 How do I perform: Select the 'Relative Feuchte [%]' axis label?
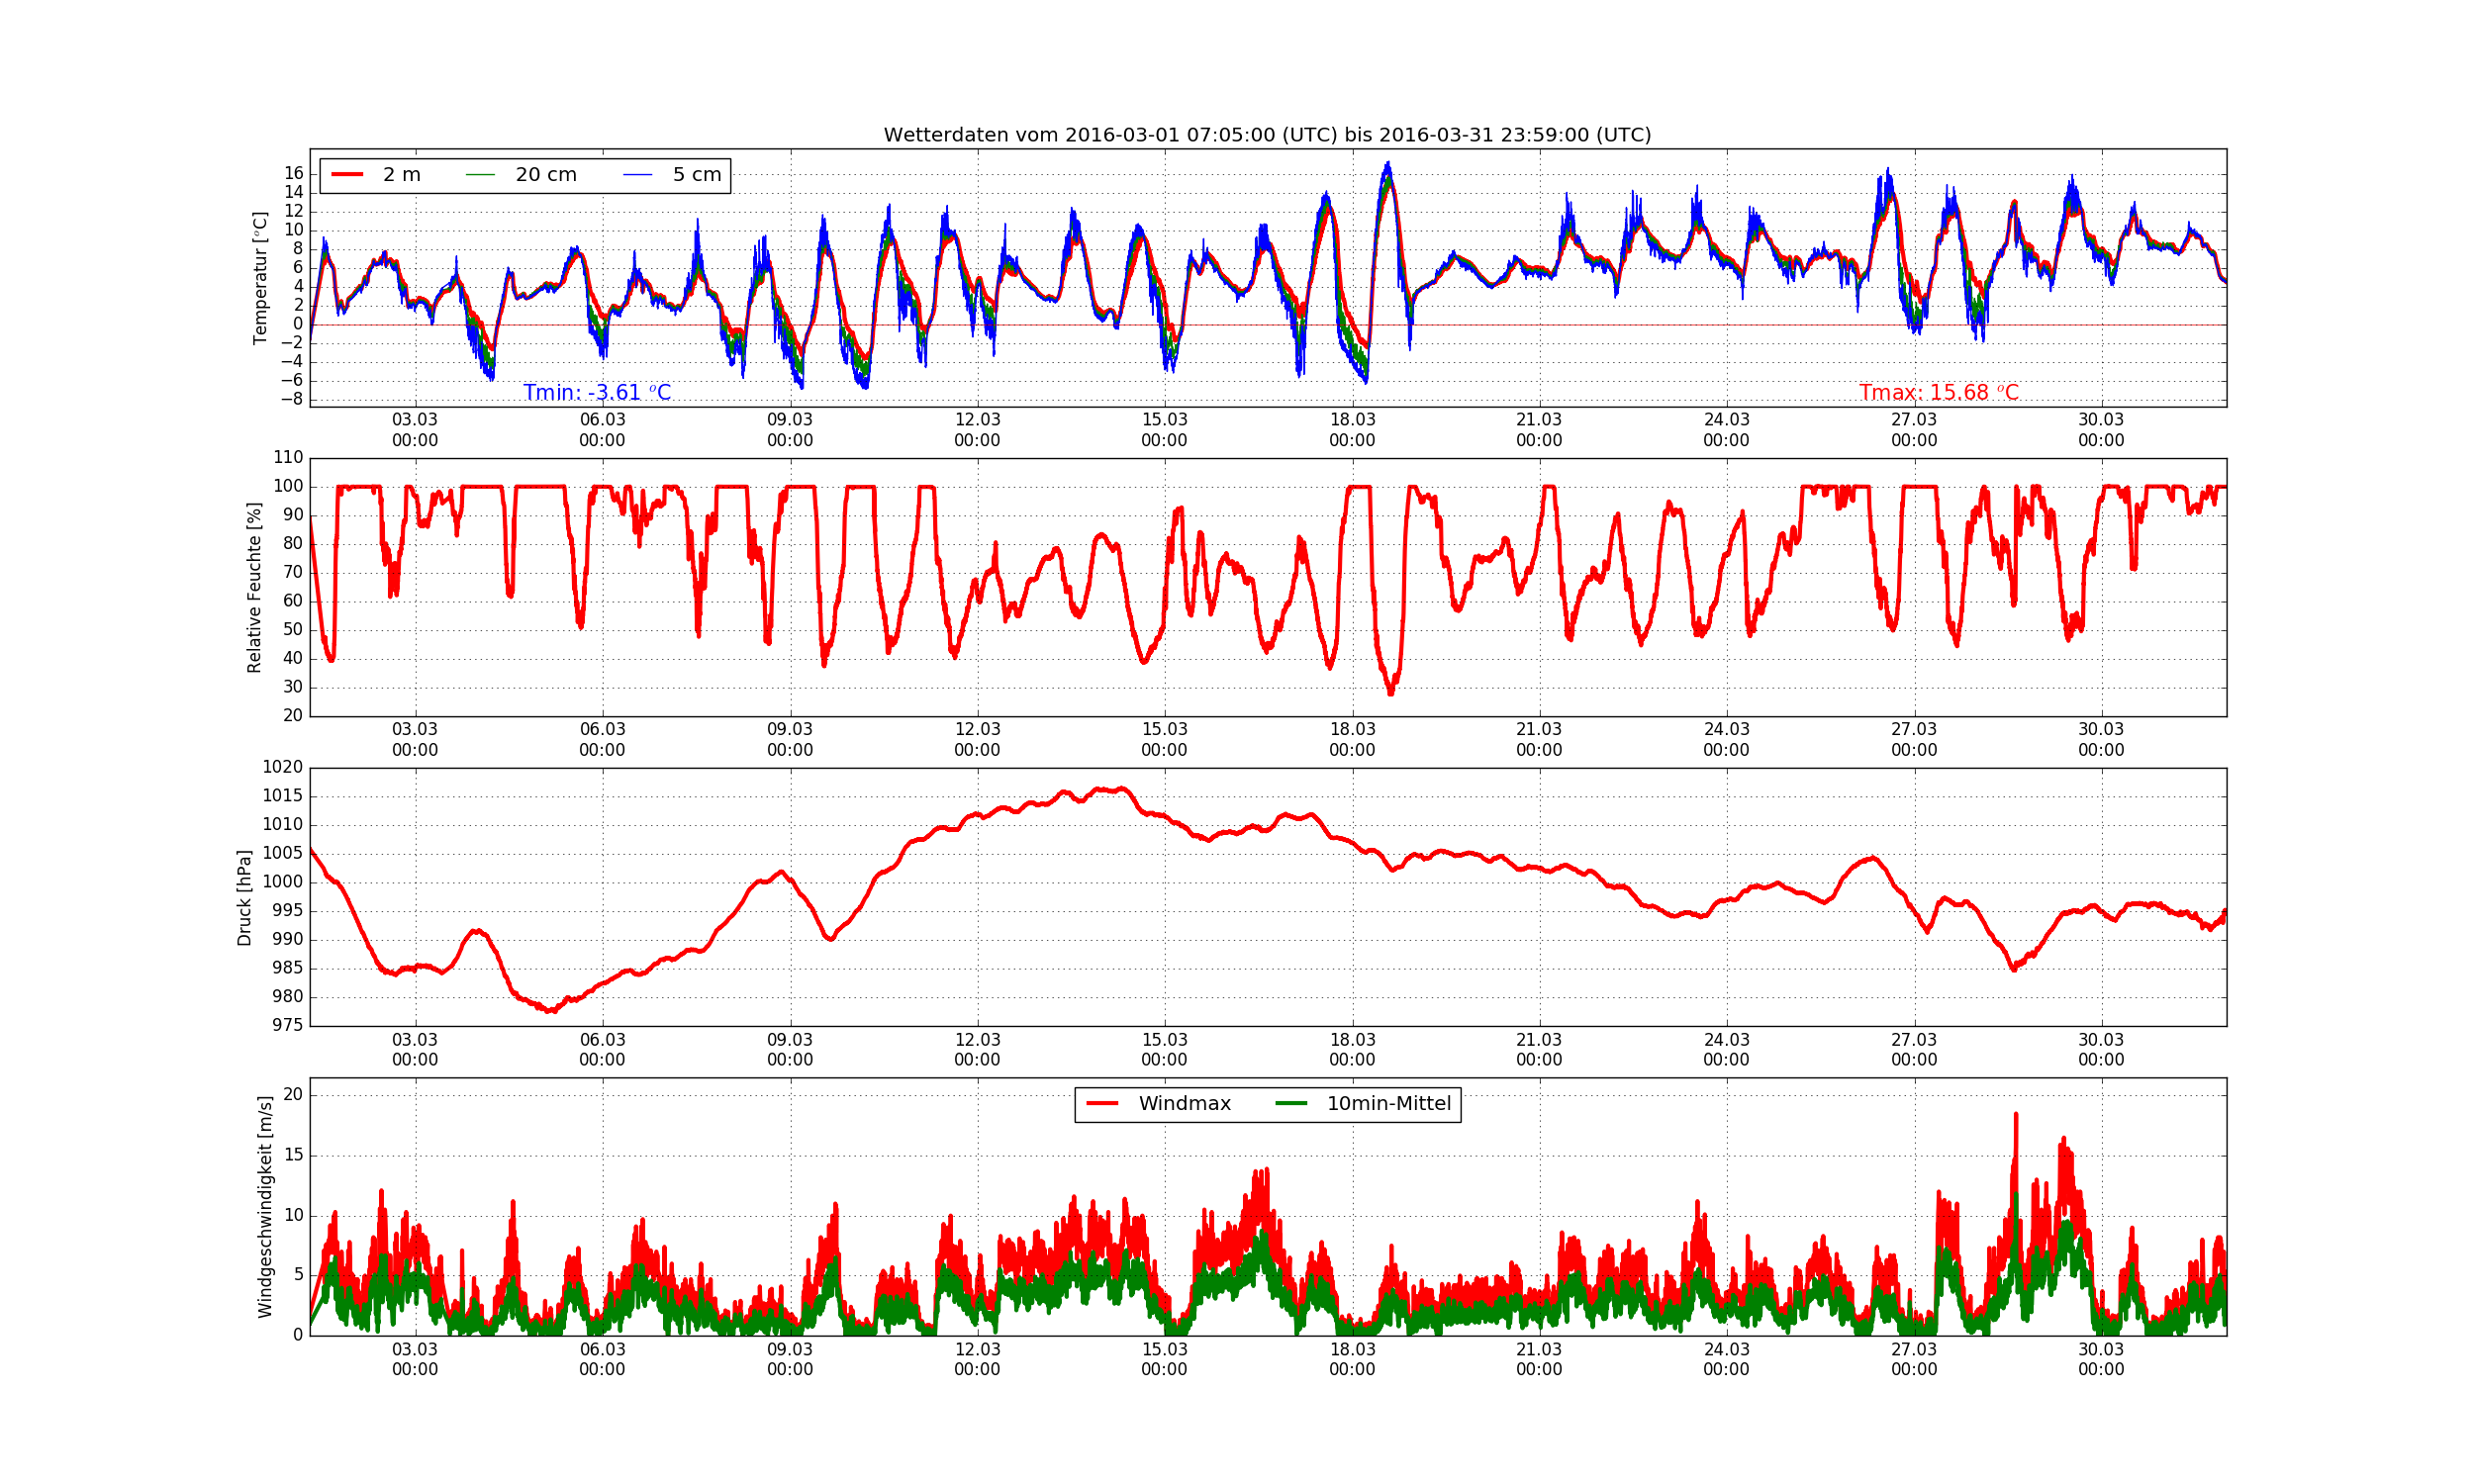[x=254, y=588]
